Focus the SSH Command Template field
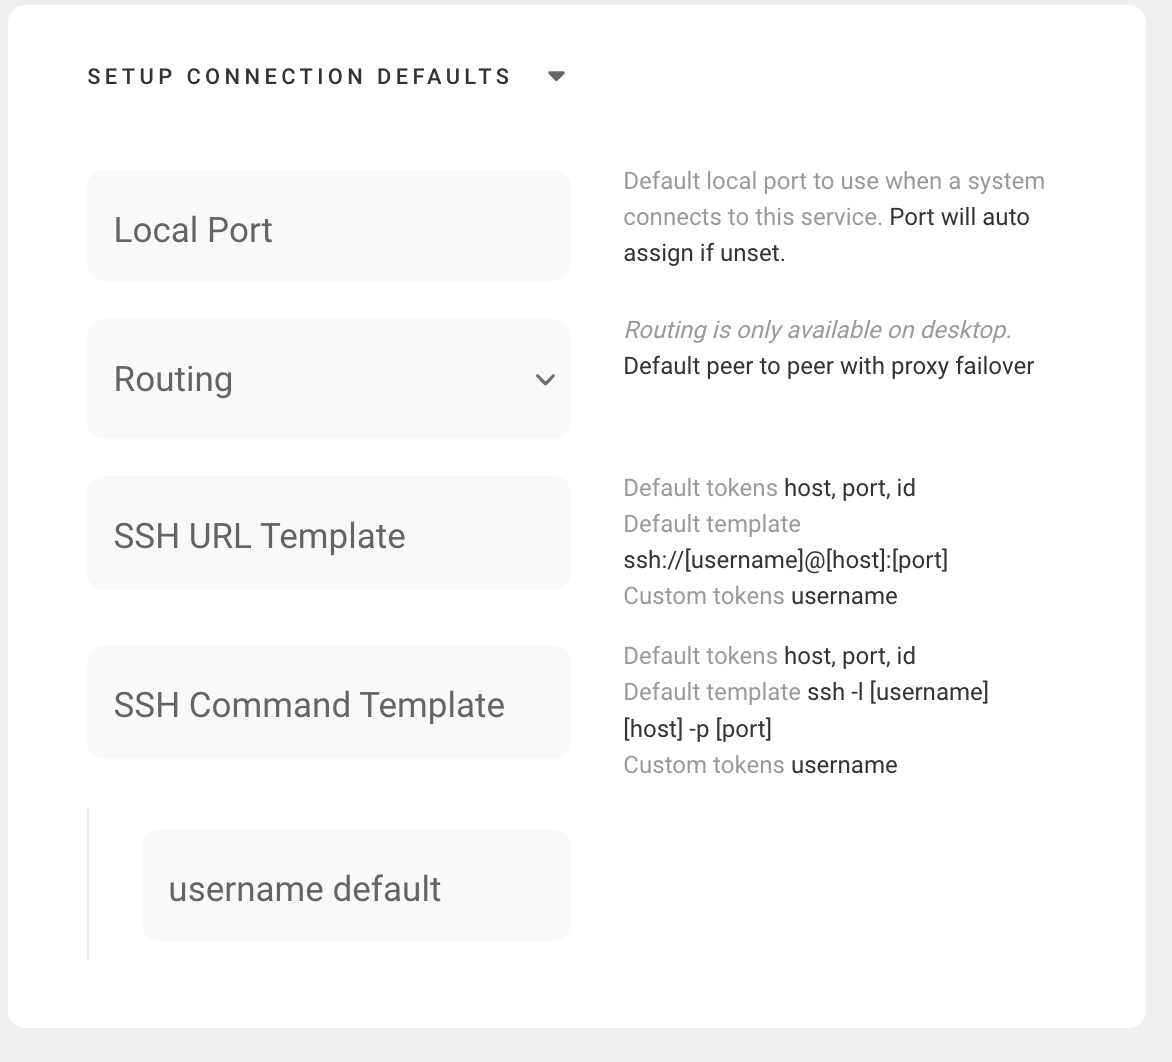The height and width of the screenshot is (1062, 1172). (x=329, y=702)
